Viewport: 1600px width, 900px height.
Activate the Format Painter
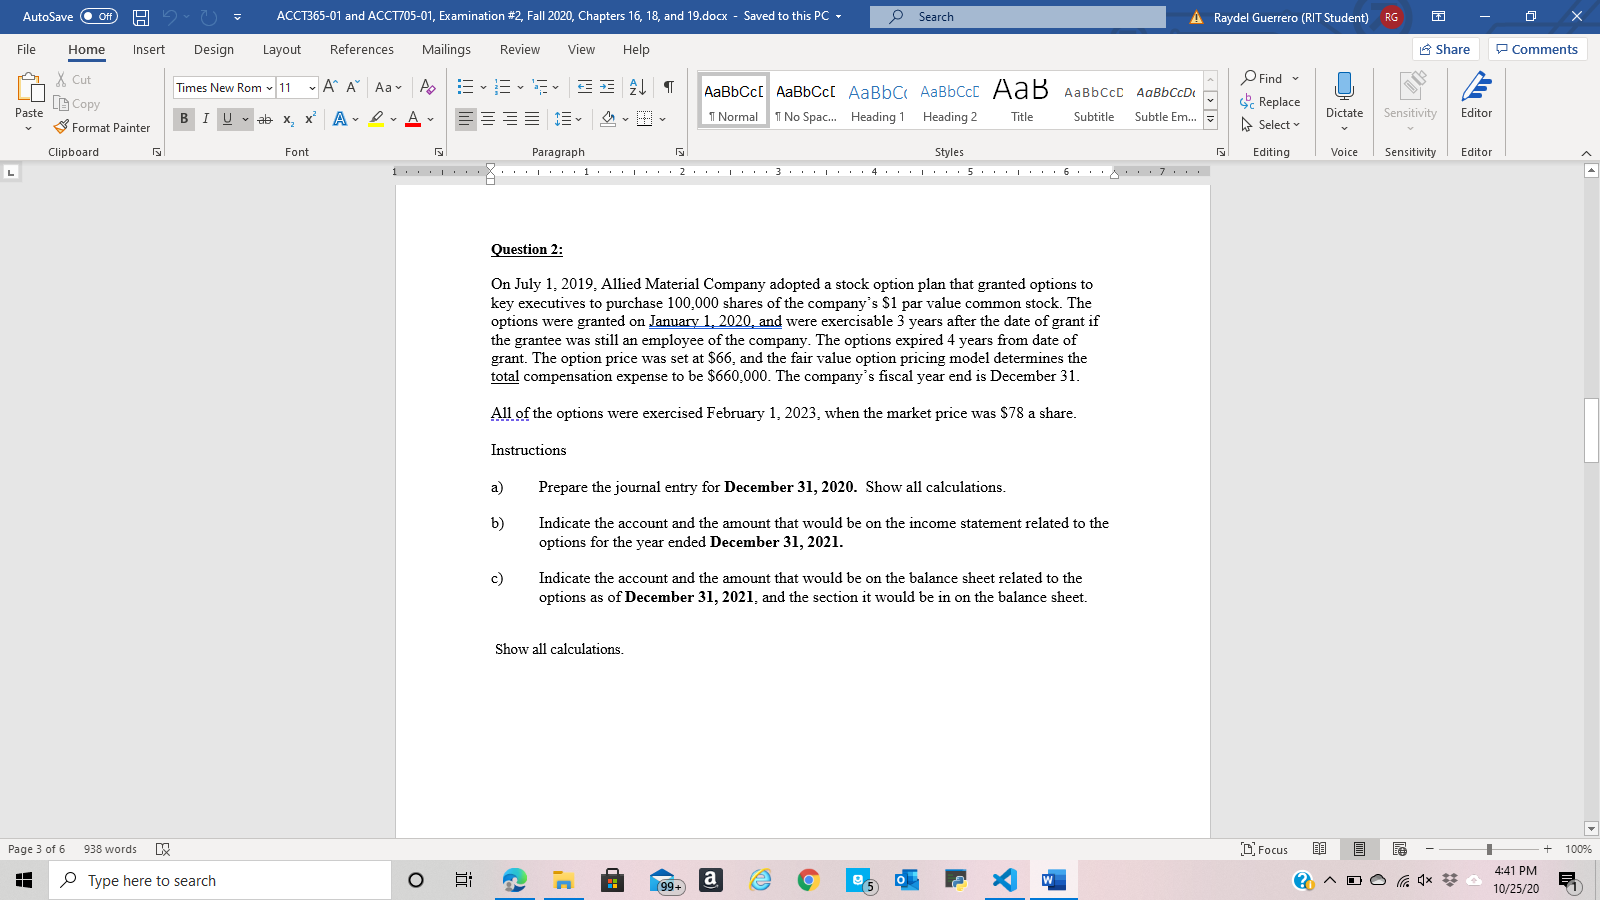(103, 127)
